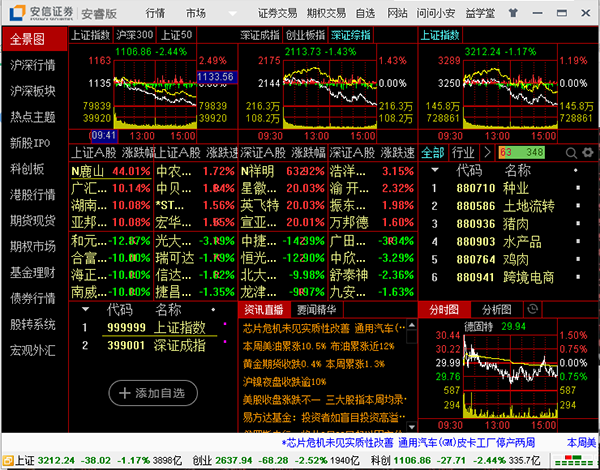Image resolution: width=600 pixels, height=470 pixels.
Task: Switch to 上证50 chart tab
Action: [x=176, y=35]
